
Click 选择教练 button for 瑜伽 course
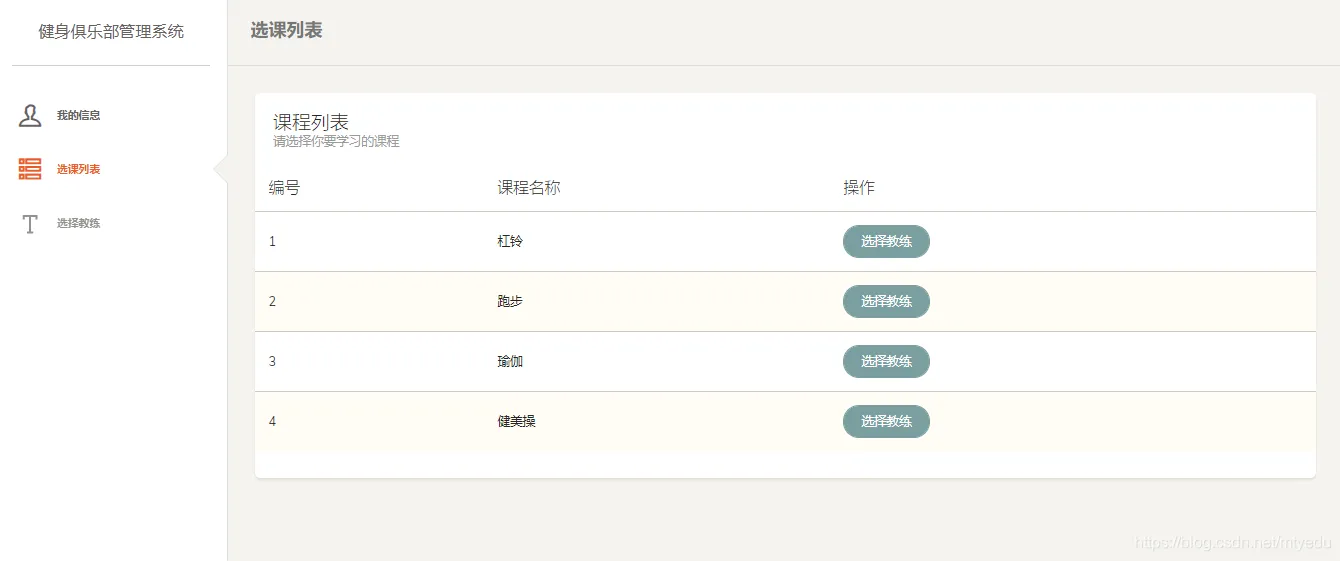[886, 361]
